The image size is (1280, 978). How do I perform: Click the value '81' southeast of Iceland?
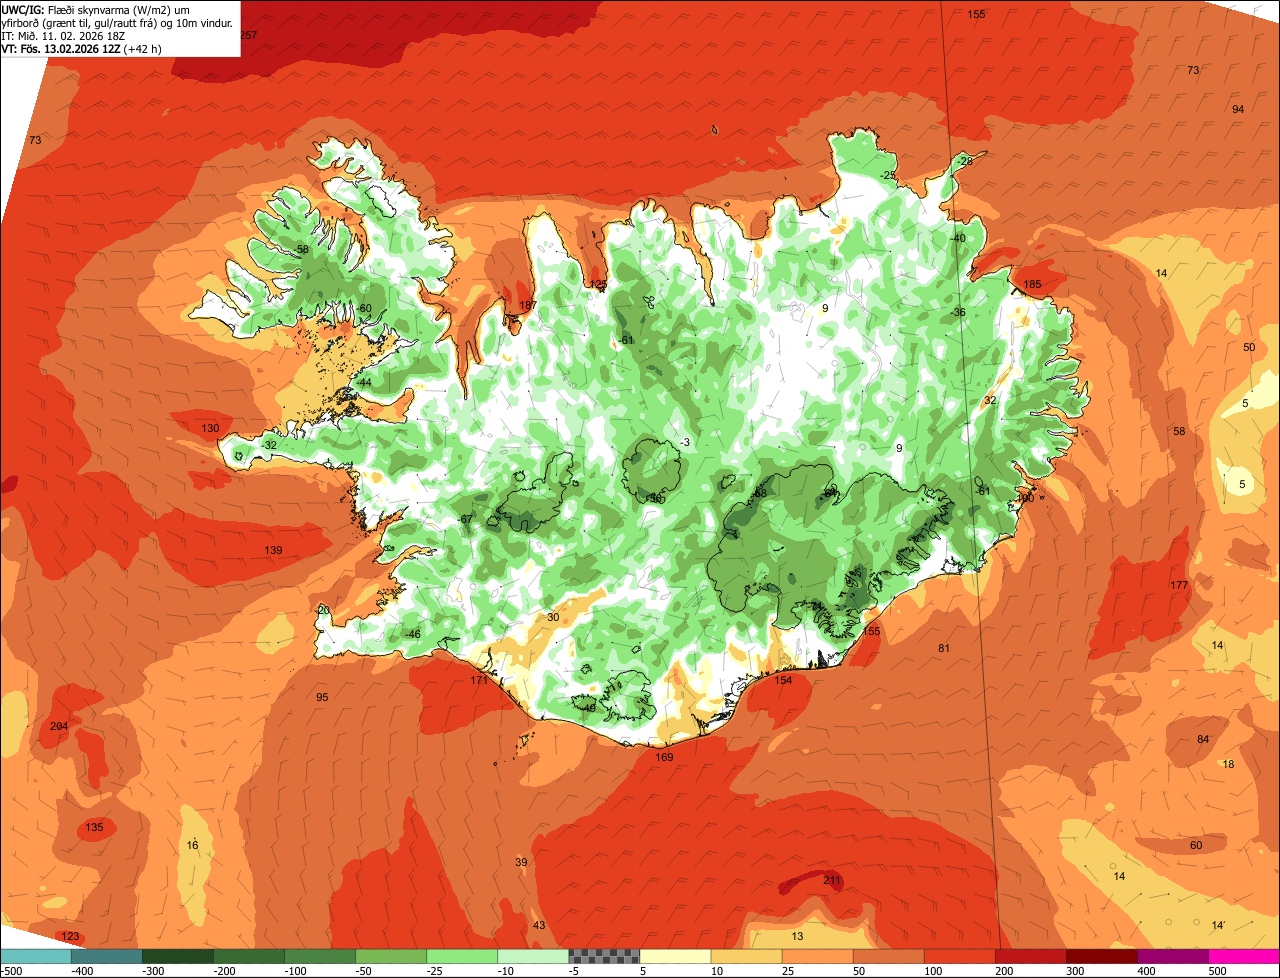(x=944, y=648)
